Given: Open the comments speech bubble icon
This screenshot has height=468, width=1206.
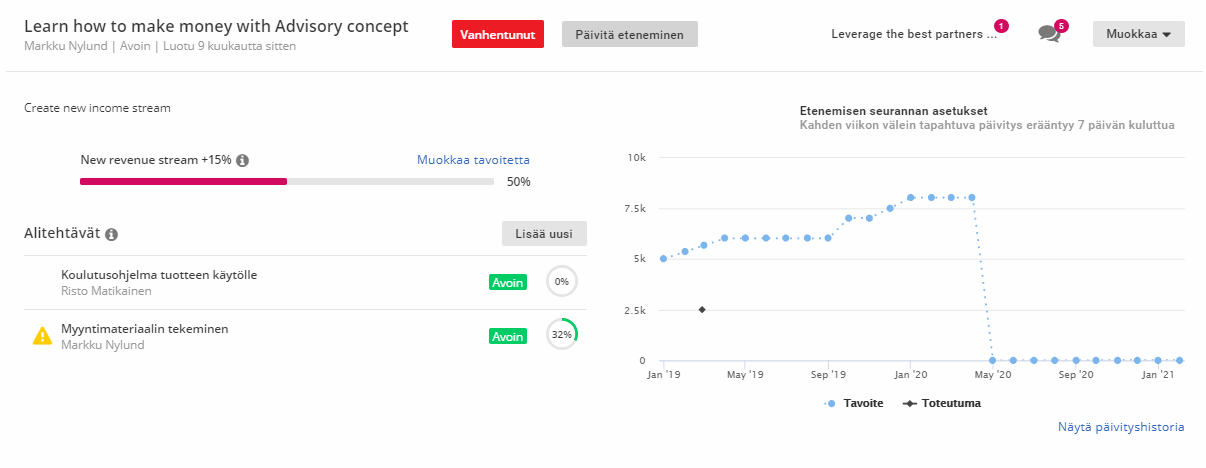Looking at the screenshot, I should tap(1048, 34).
